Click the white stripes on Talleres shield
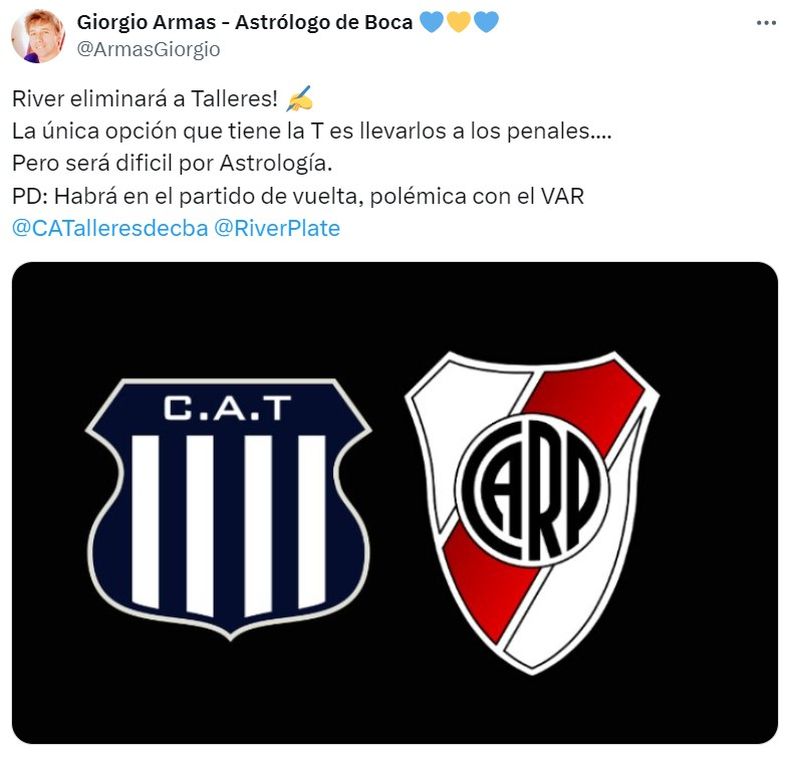Screen dimensions: 790x757 point(229,526)
